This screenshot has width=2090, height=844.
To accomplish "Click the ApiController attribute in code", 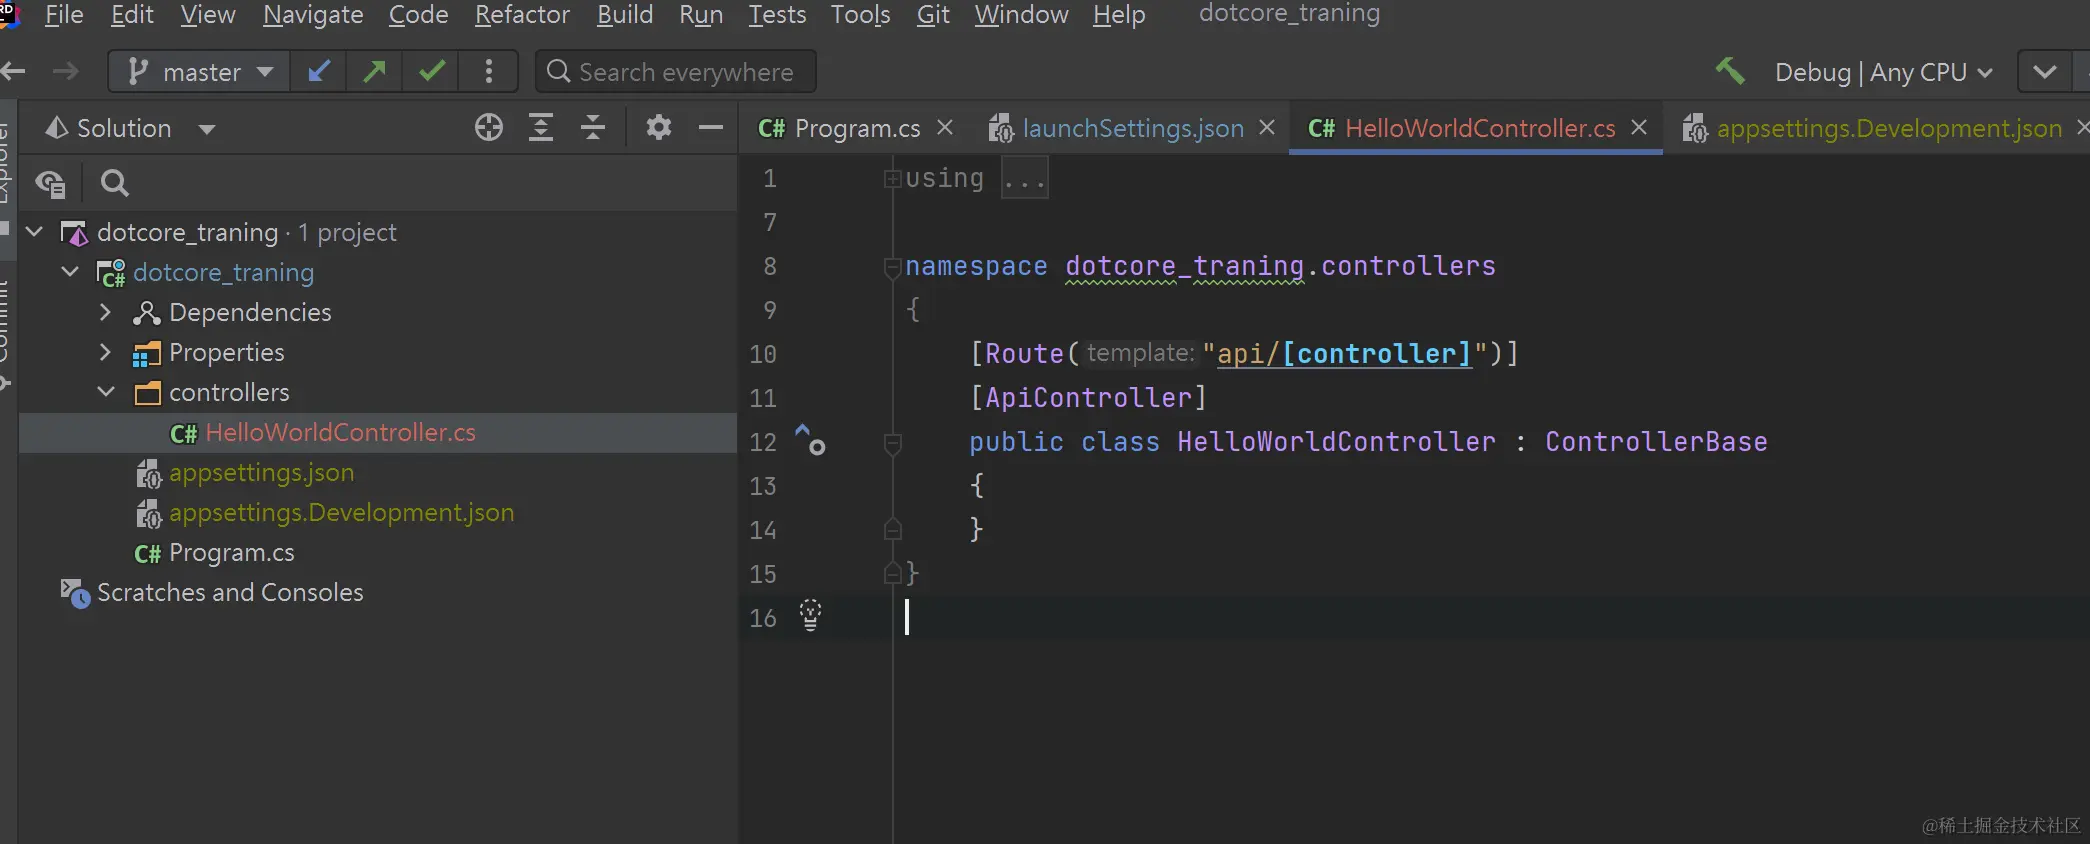I will [x=1089, y=398].
